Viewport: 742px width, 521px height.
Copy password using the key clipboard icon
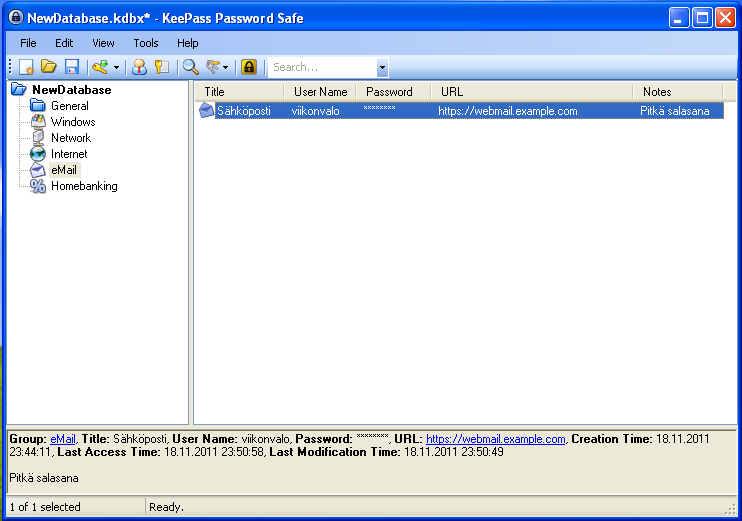click(162, 67)
